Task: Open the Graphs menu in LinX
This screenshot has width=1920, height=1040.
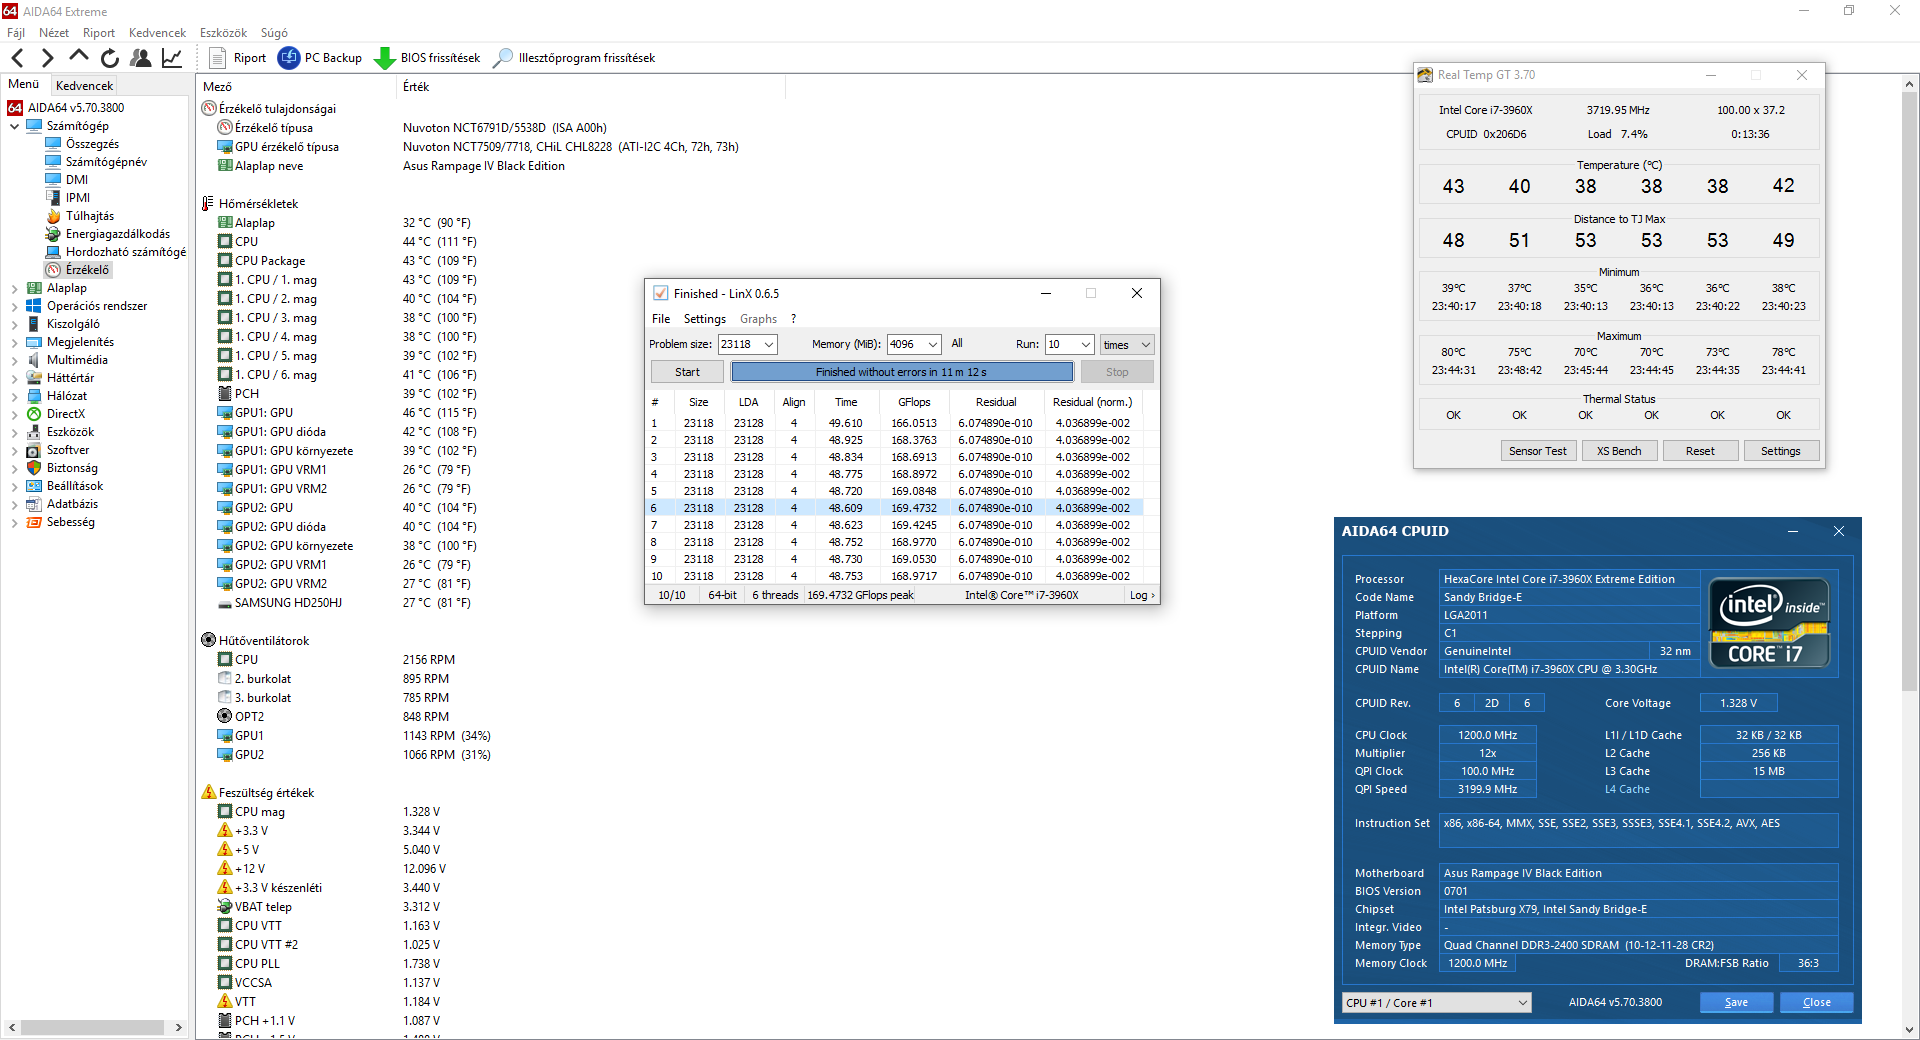Action: (x=758, y=319)
